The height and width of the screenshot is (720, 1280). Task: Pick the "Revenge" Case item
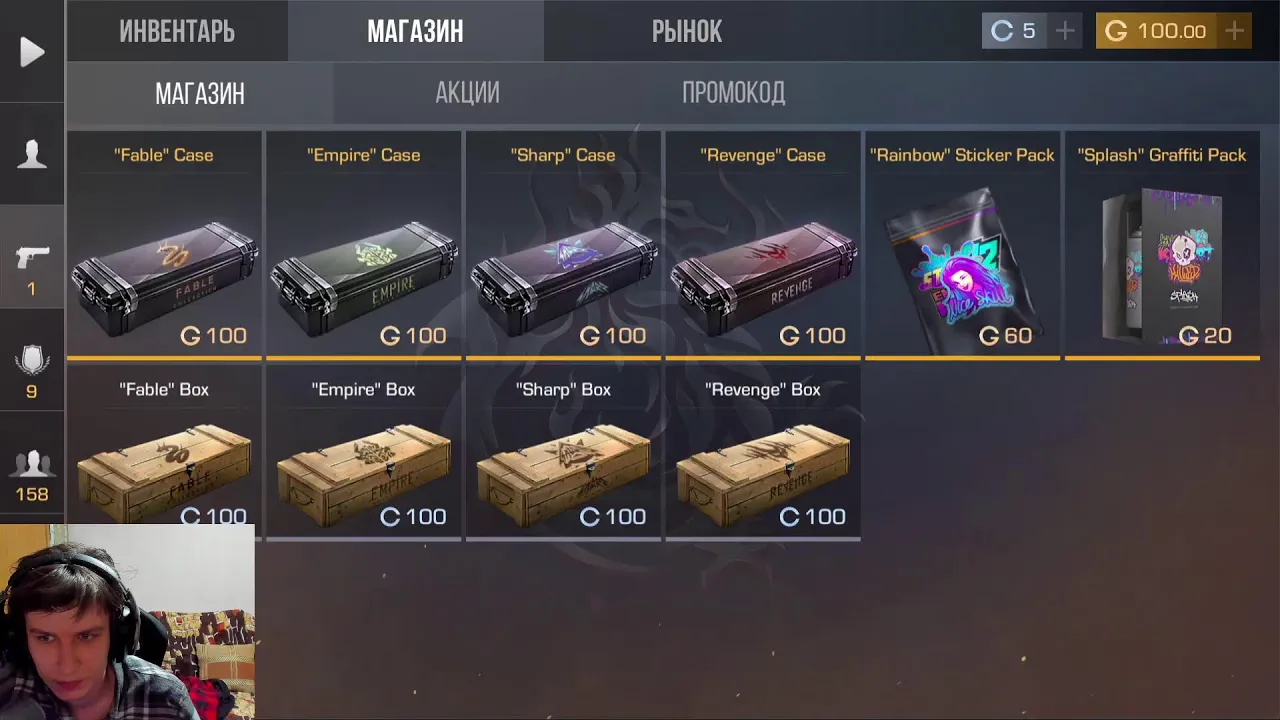tap(763, 245)
